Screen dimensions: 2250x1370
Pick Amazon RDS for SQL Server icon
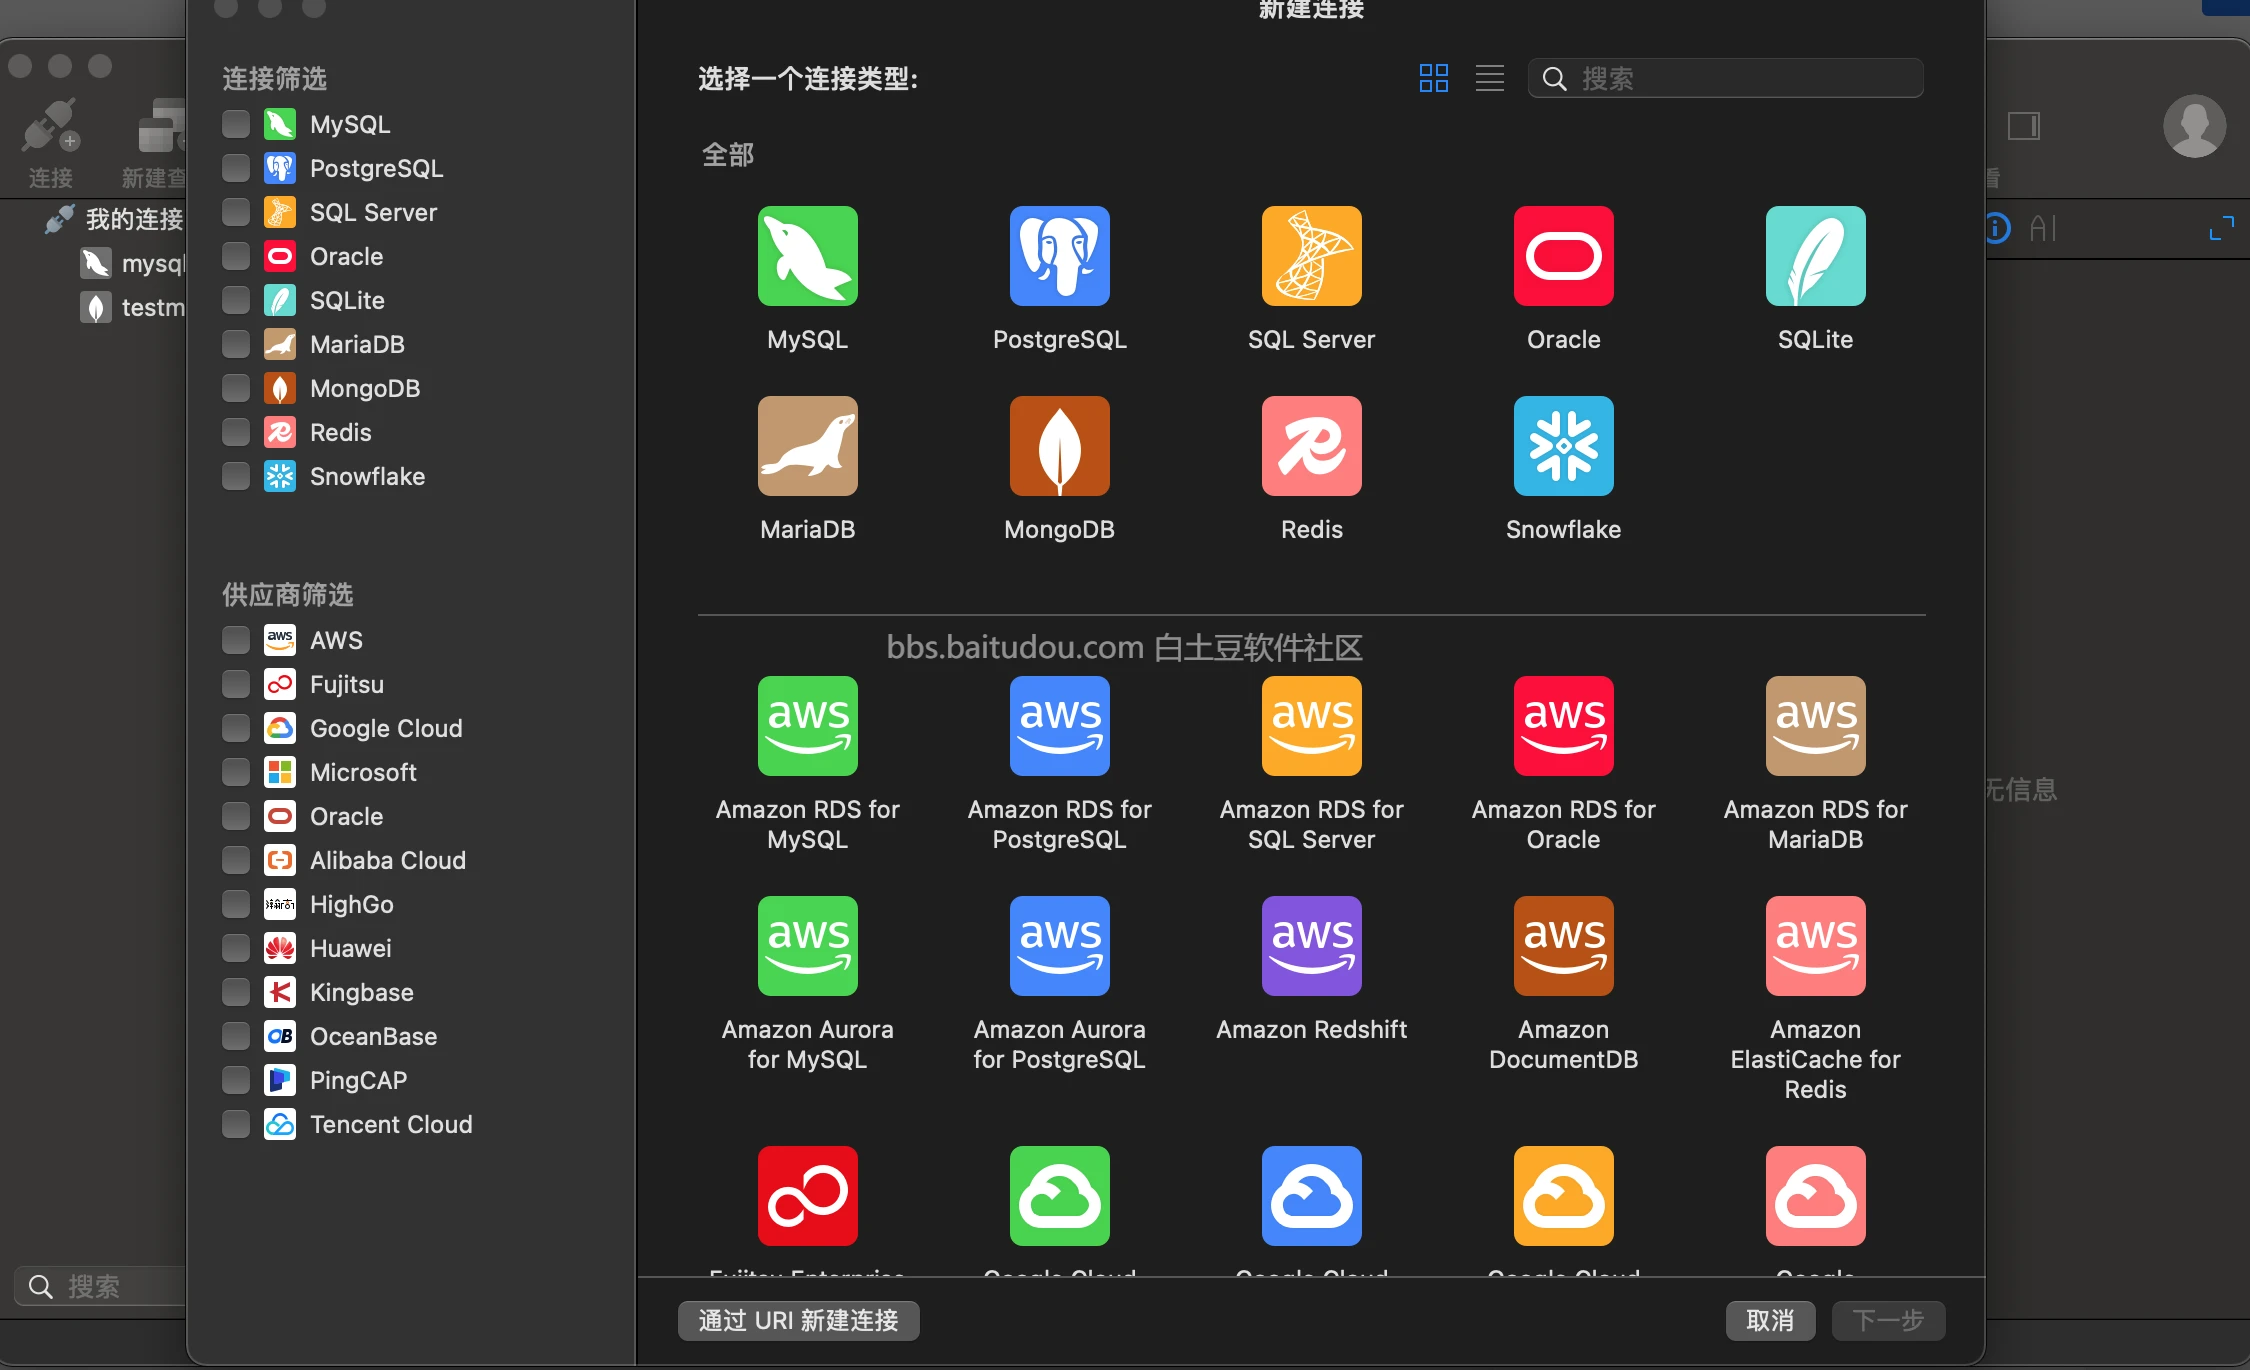coord(1311,726)
